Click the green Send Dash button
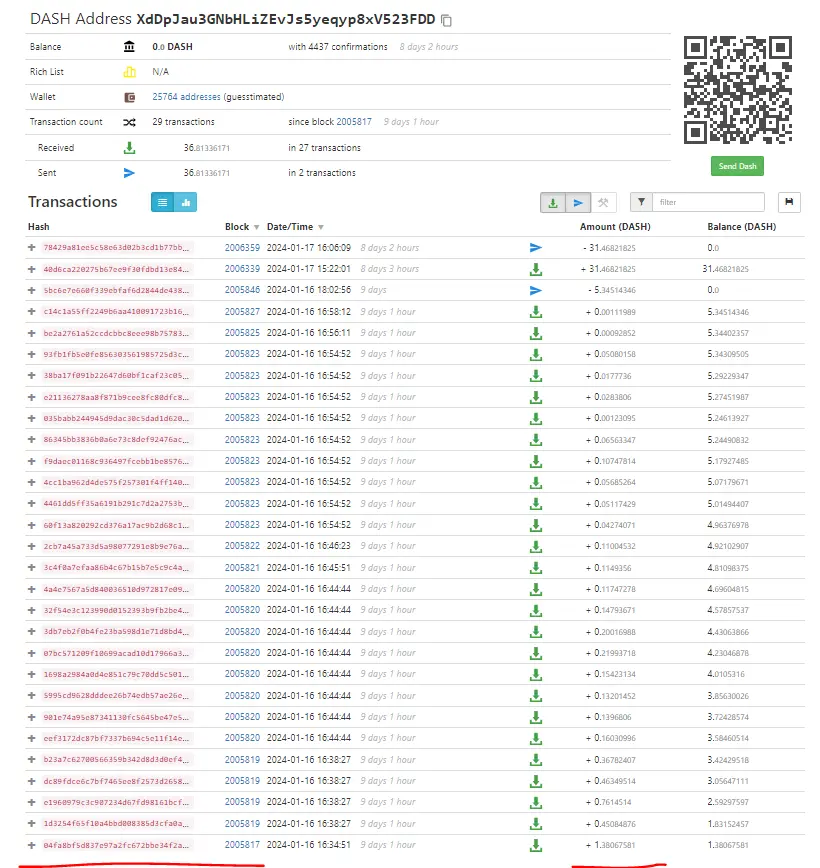 (x=737, y=166)
